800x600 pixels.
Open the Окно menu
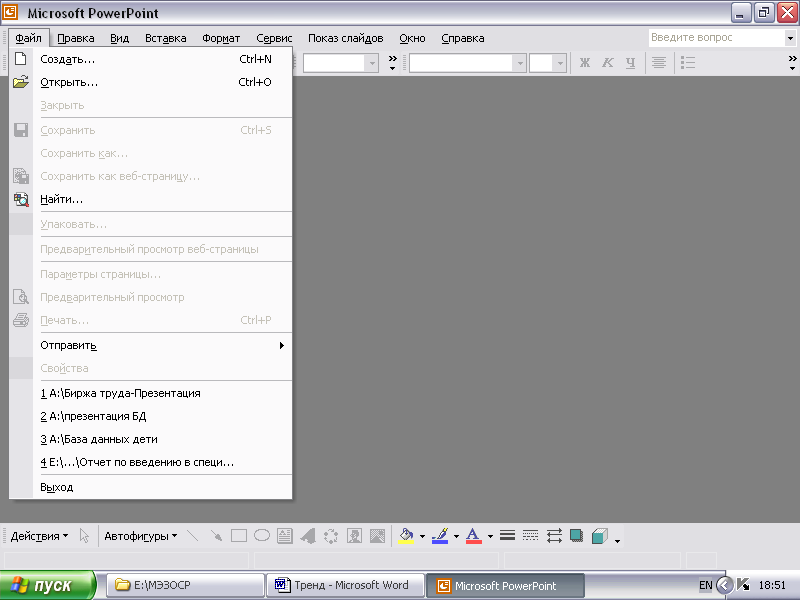click(x=412, y=38)
